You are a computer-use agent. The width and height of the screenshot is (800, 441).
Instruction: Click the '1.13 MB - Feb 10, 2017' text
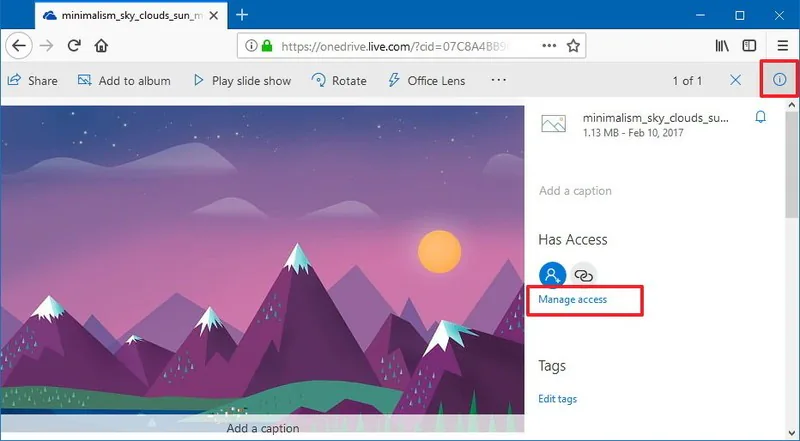(x=633, y=133)
